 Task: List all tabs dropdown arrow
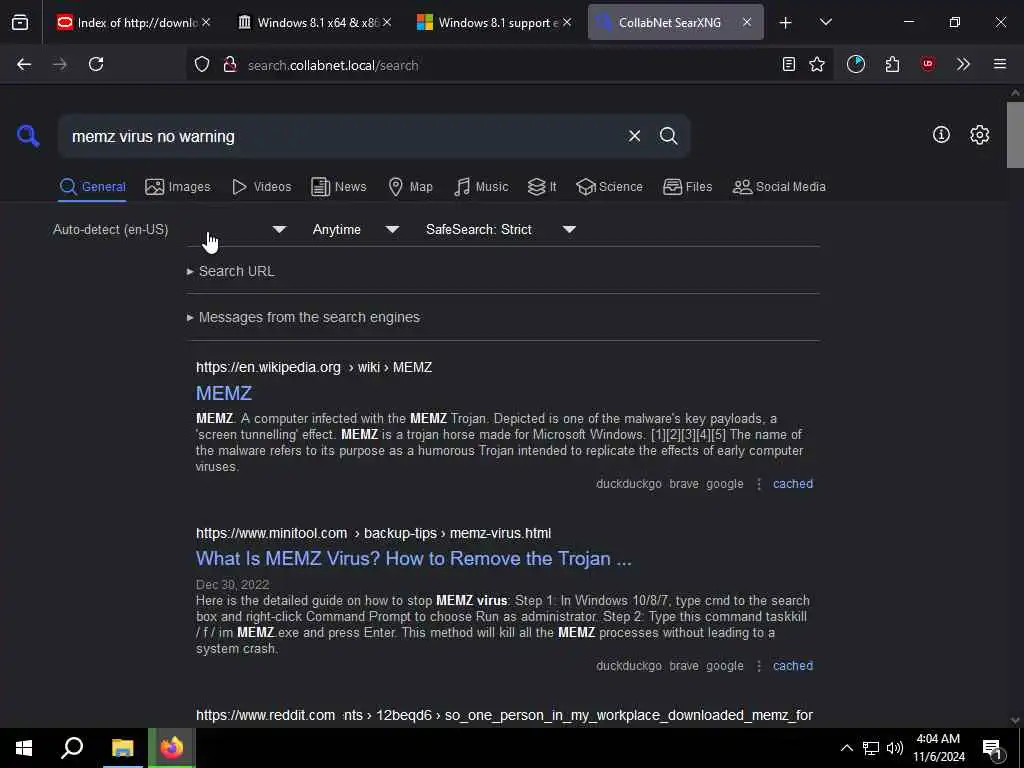pos(825,22)
